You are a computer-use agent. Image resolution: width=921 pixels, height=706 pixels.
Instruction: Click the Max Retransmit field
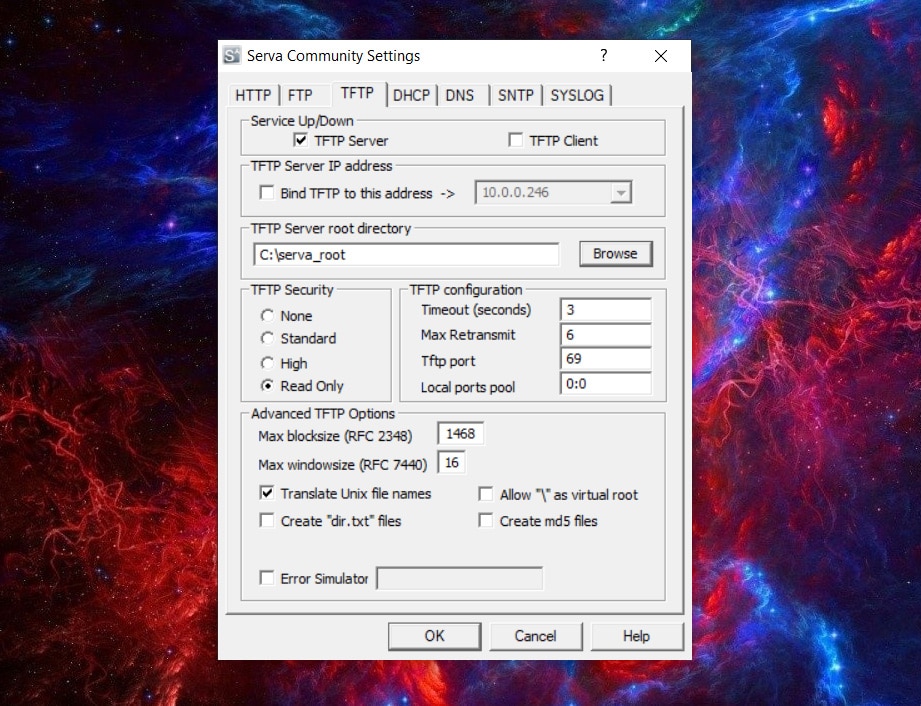pos(606,335)
